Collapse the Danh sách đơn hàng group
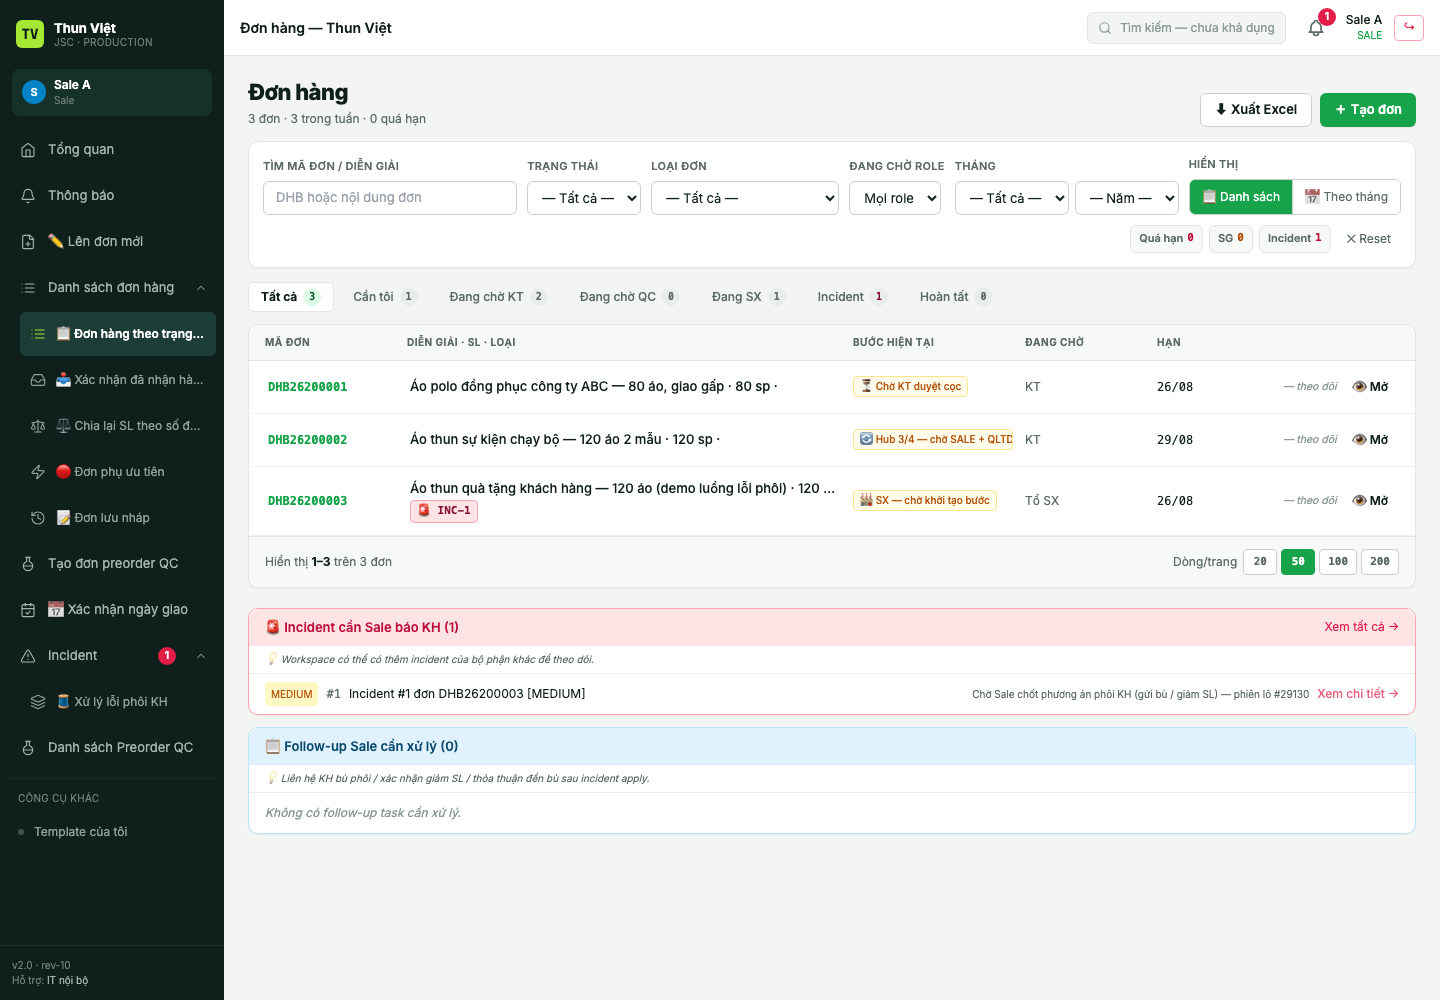Screen dimensions: 1440x1000 [x=201, y=288]
